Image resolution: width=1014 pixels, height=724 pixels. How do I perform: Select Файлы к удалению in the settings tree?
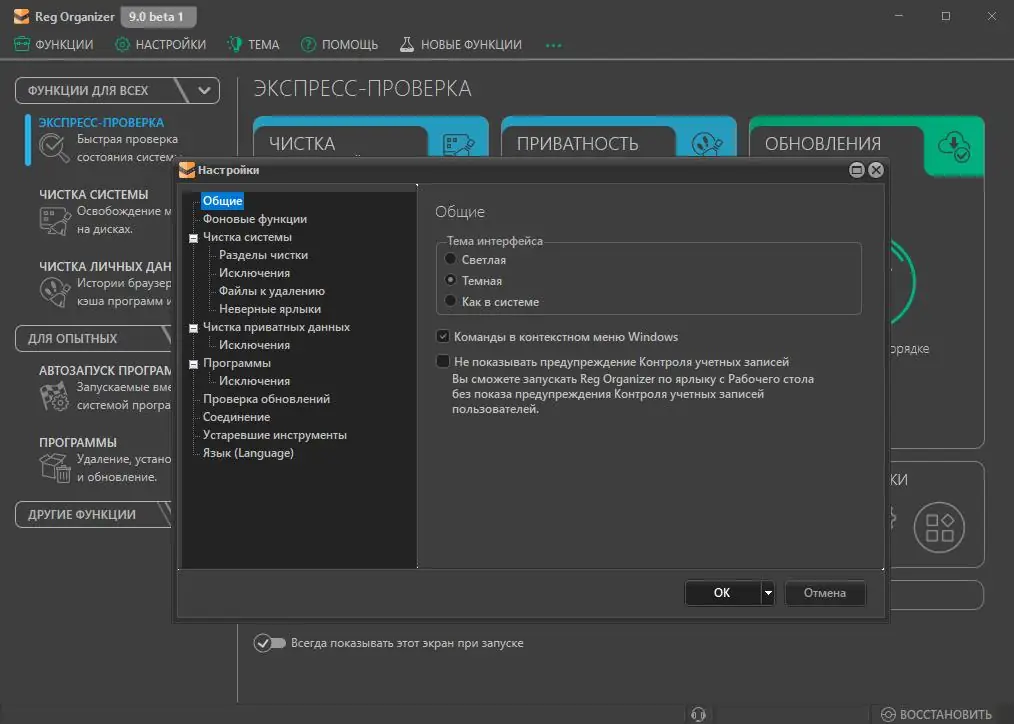[272, 292]
